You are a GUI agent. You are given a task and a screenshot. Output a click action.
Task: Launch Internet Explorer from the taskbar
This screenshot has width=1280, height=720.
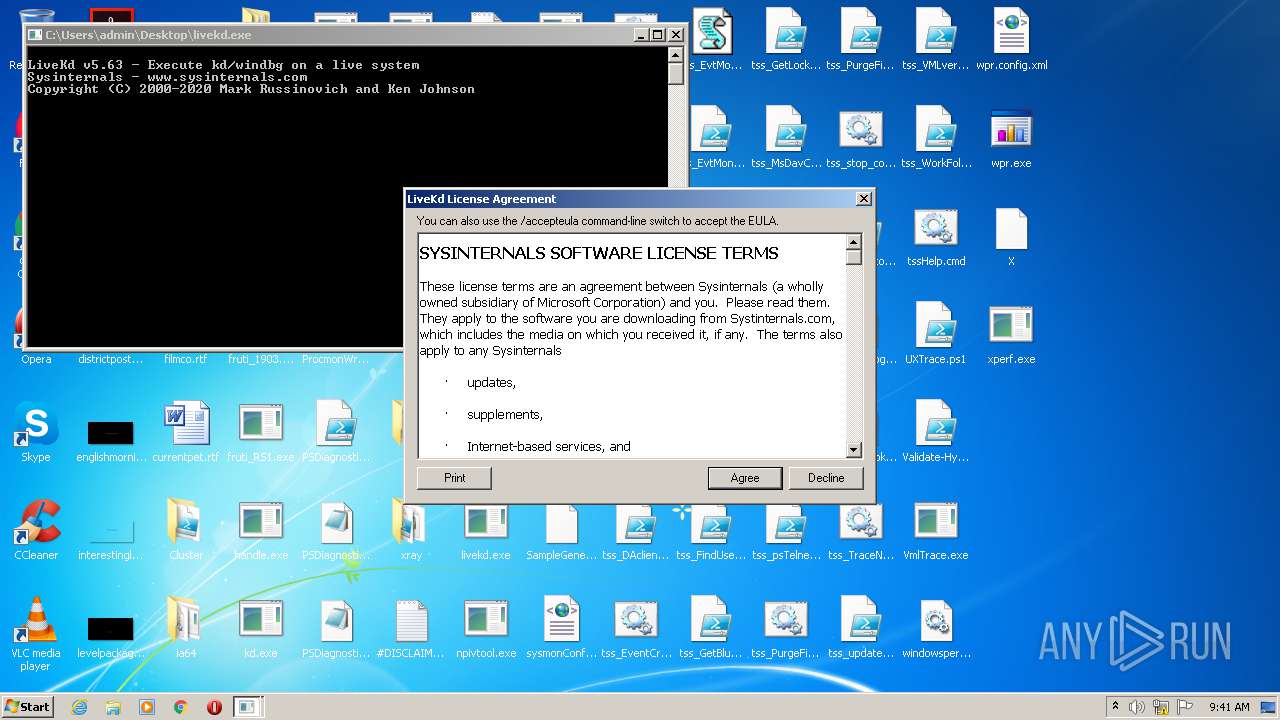79,707
